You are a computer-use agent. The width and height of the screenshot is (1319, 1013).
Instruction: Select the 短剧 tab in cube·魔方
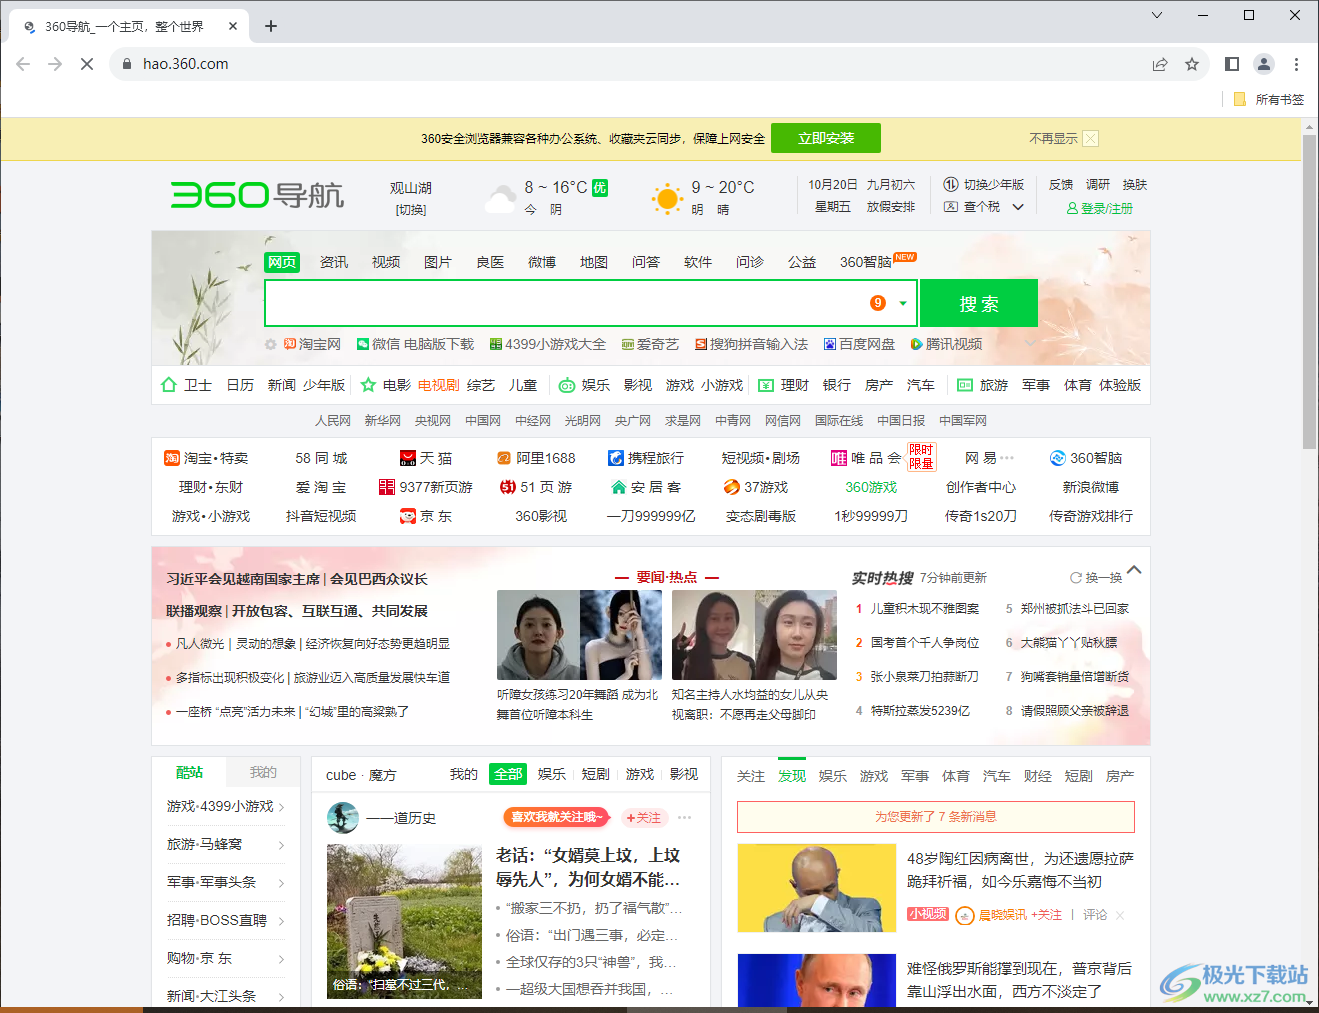point(595,774)
